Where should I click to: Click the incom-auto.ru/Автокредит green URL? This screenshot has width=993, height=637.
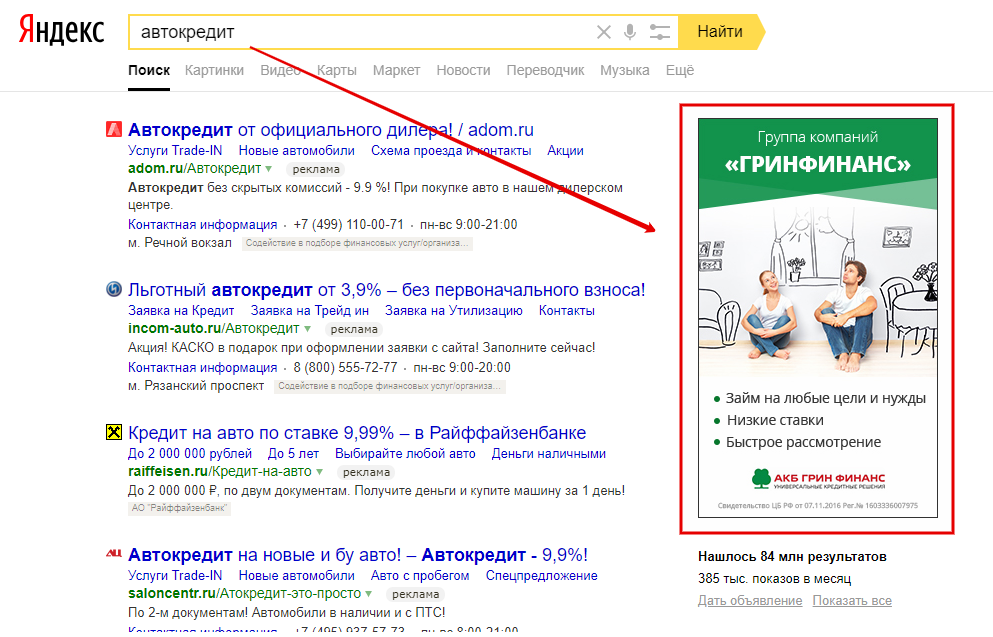(x=213, y=329)
